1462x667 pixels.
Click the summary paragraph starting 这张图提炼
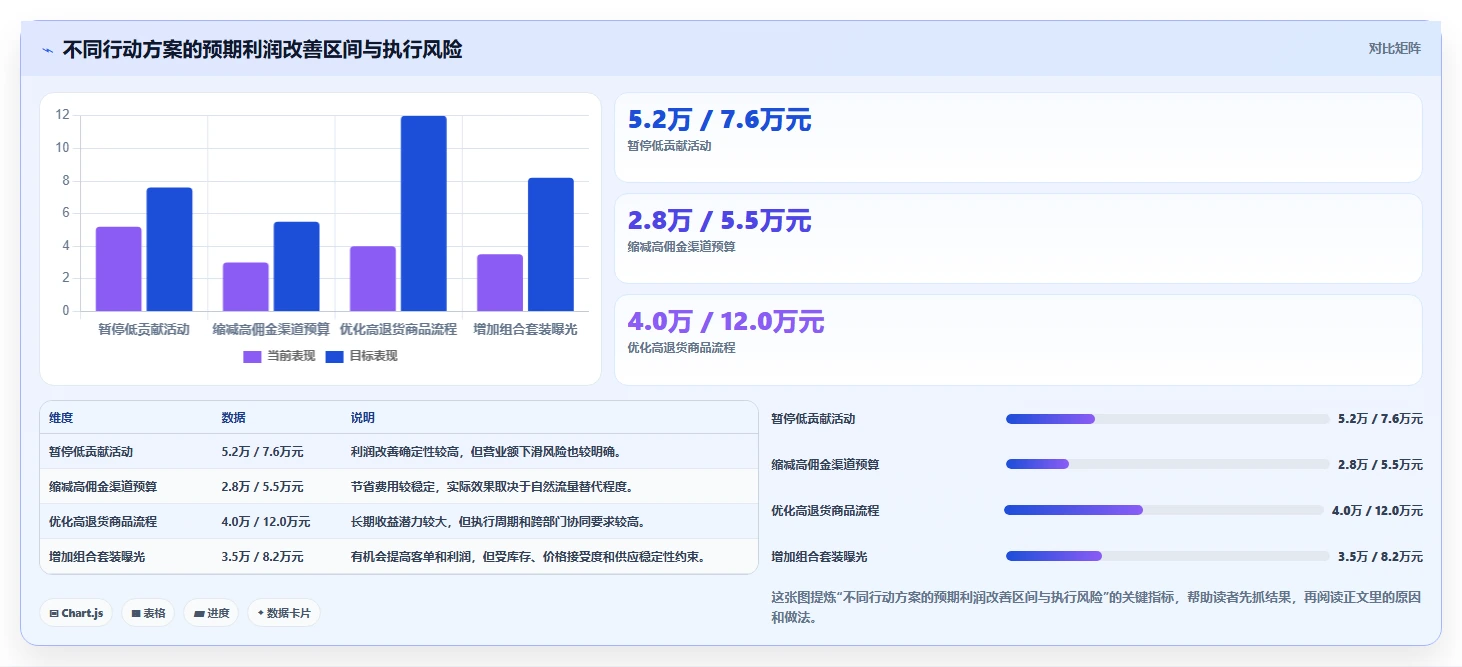click(x=1096, y=607)
